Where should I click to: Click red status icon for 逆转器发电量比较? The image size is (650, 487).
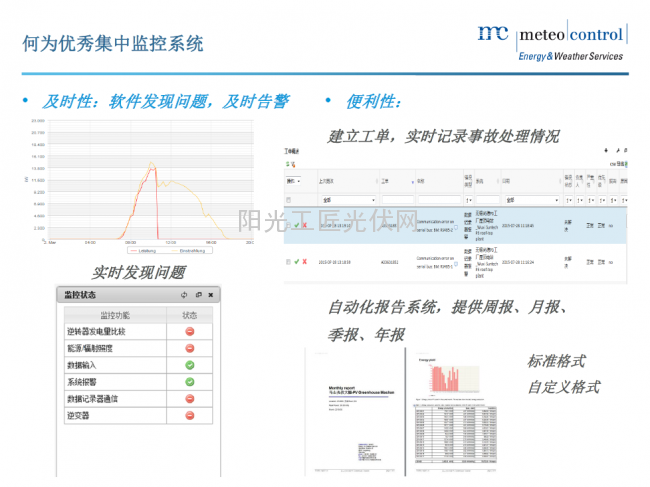[x=190, y=332]
